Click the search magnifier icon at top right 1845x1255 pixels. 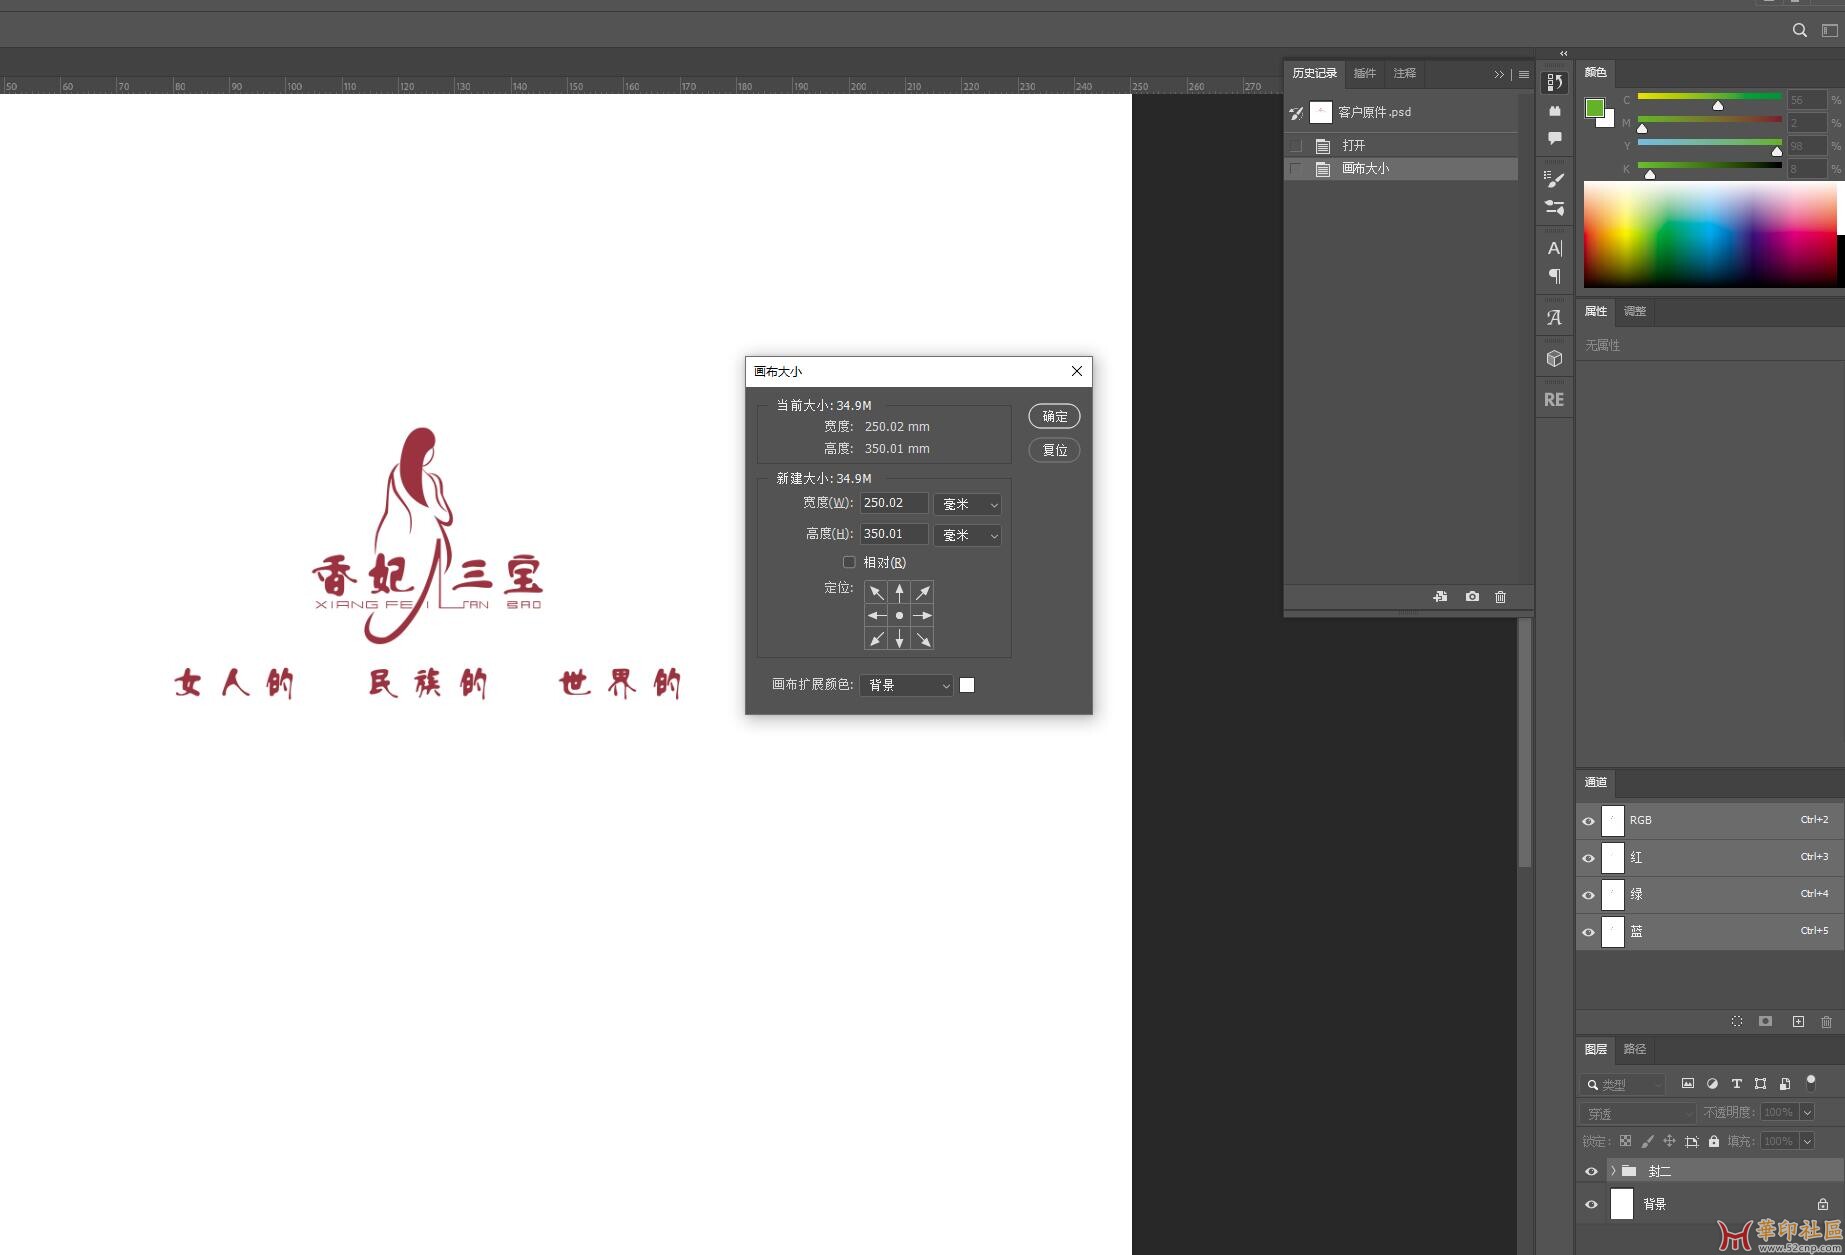[1799, 30]
